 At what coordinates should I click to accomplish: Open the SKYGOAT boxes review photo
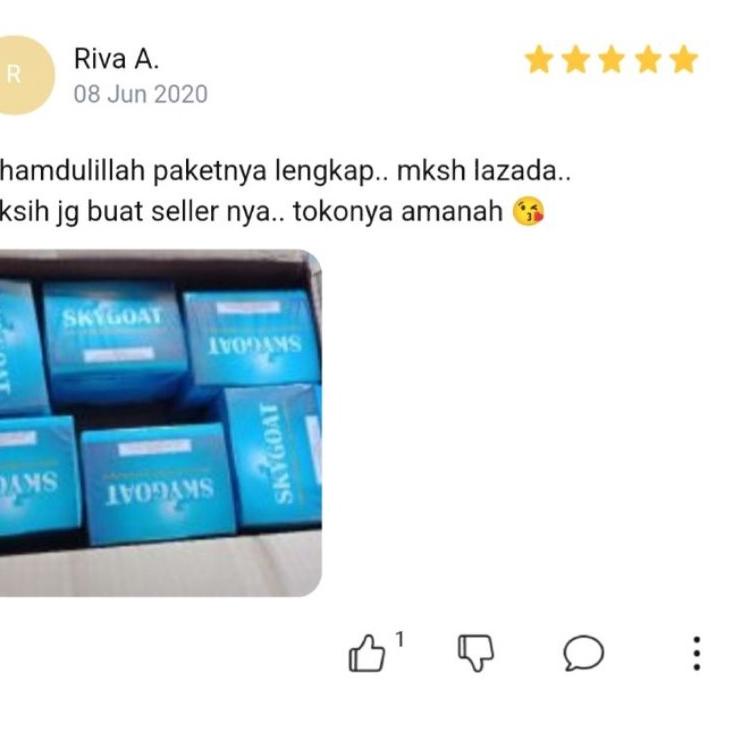(x=160, y=423)
